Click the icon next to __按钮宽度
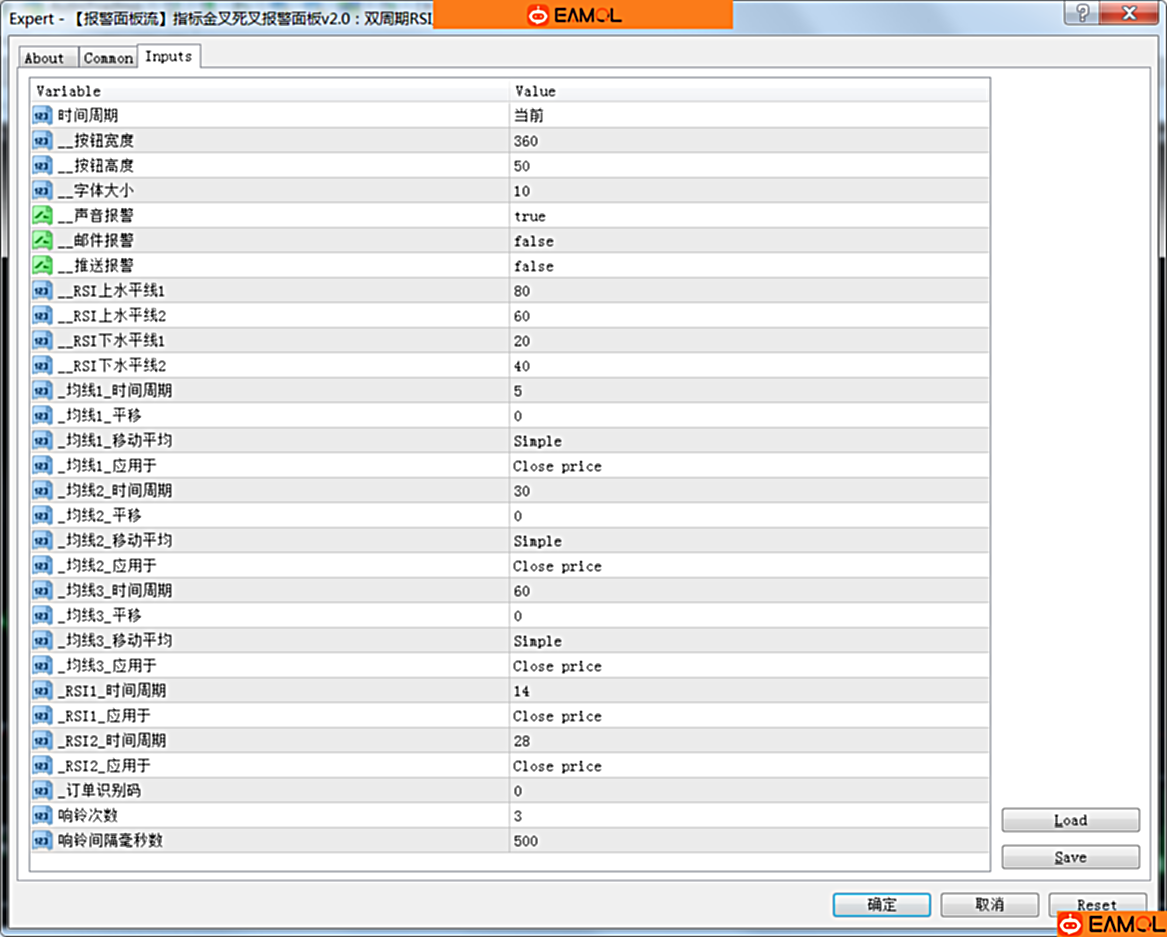 pos(42,141)
